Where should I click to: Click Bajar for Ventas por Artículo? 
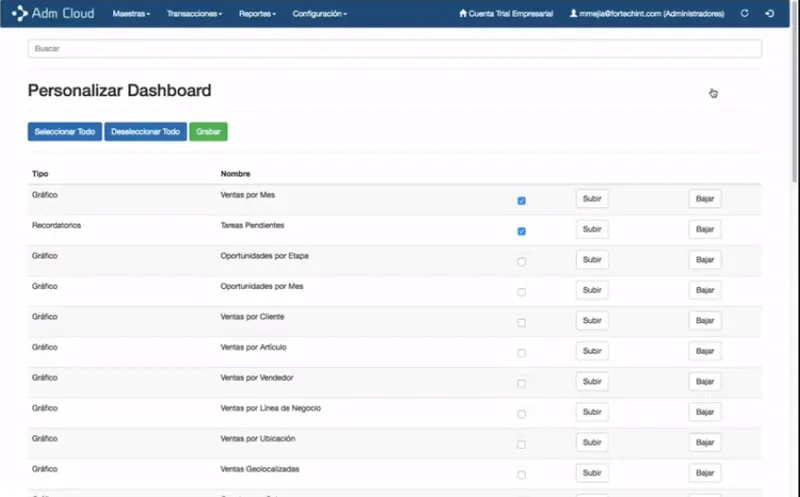tap(705, 351)
